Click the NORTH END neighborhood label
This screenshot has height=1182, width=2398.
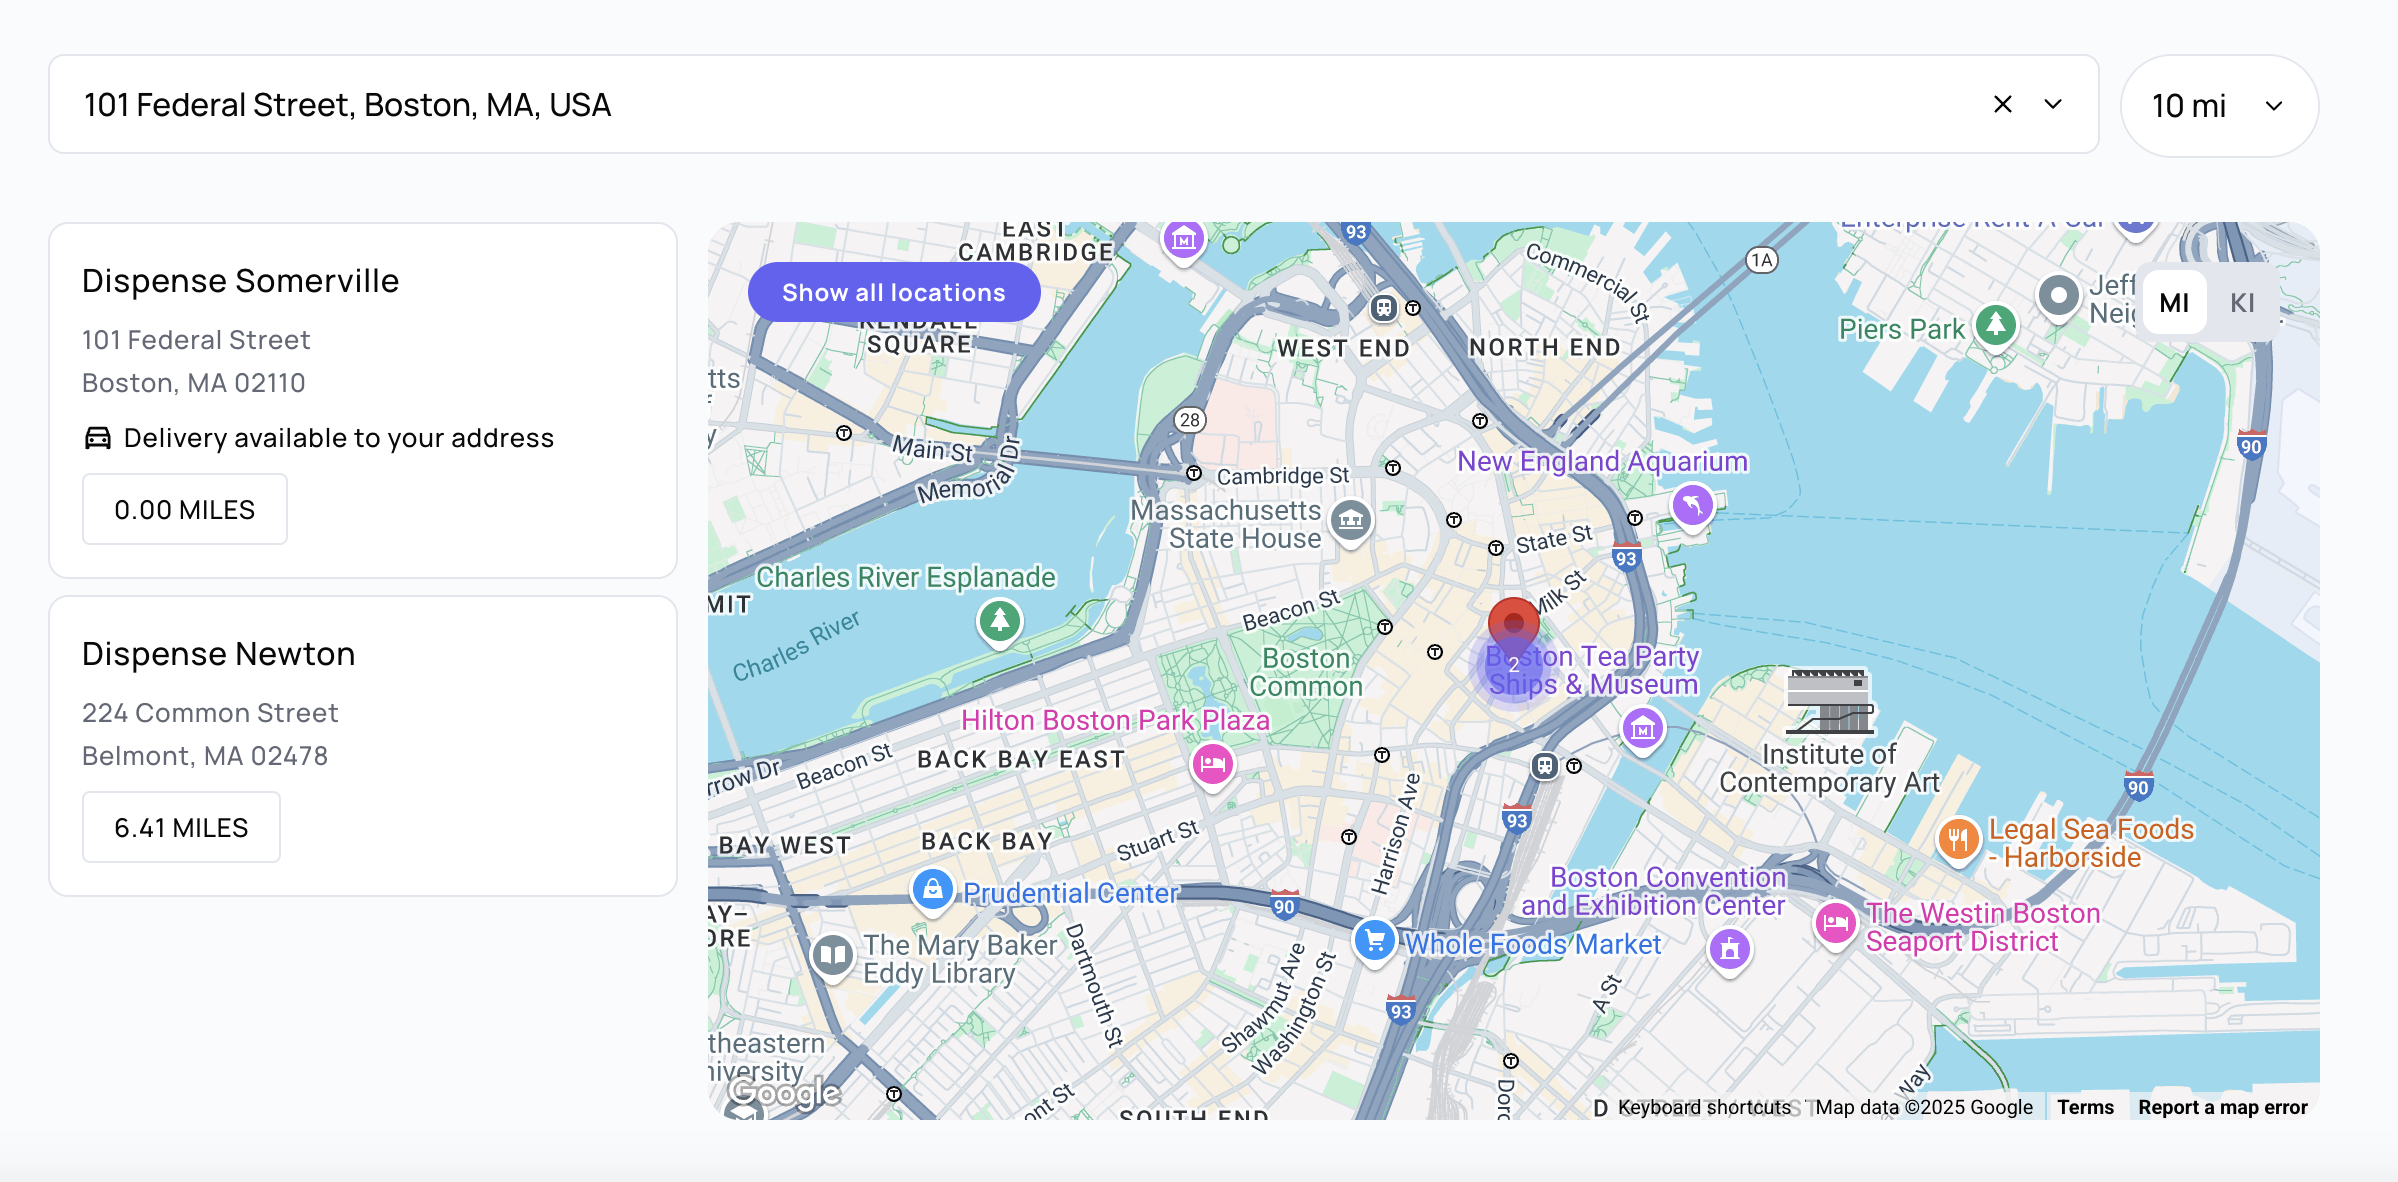[1545, 347]
